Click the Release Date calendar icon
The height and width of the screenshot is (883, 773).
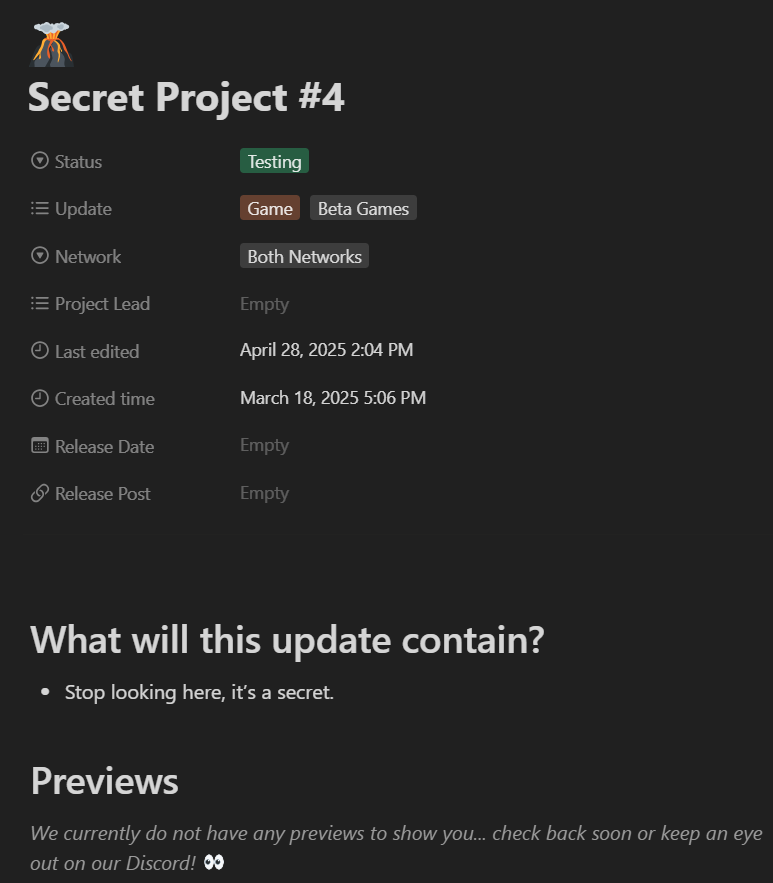point(39,445)
